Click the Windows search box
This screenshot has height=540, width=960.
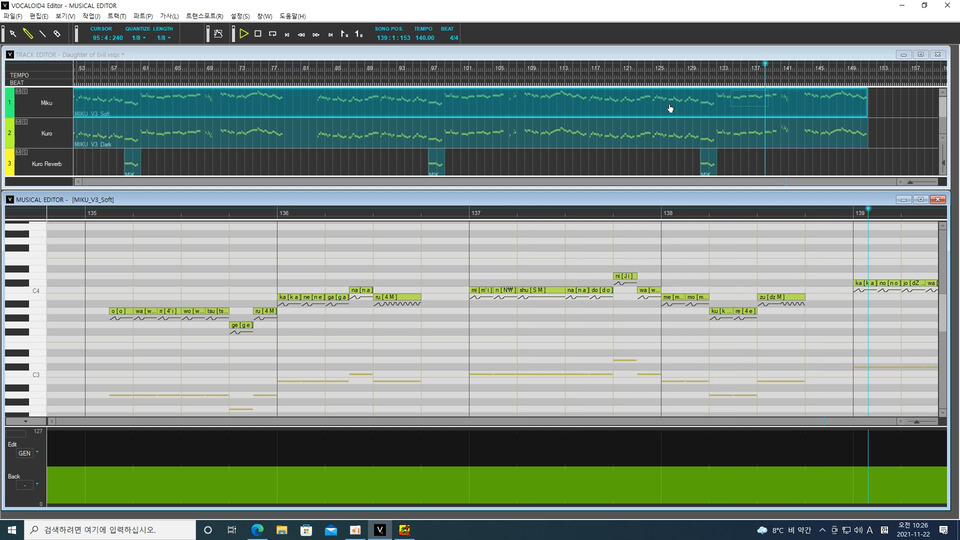point(110,530)
